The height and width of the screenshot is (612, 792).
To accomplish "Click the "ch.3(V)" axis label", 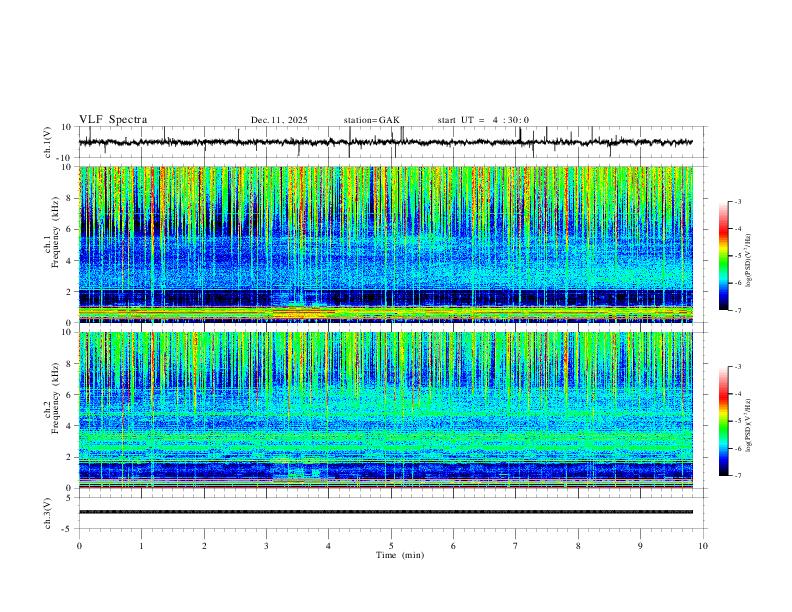I will coord(48,514).
